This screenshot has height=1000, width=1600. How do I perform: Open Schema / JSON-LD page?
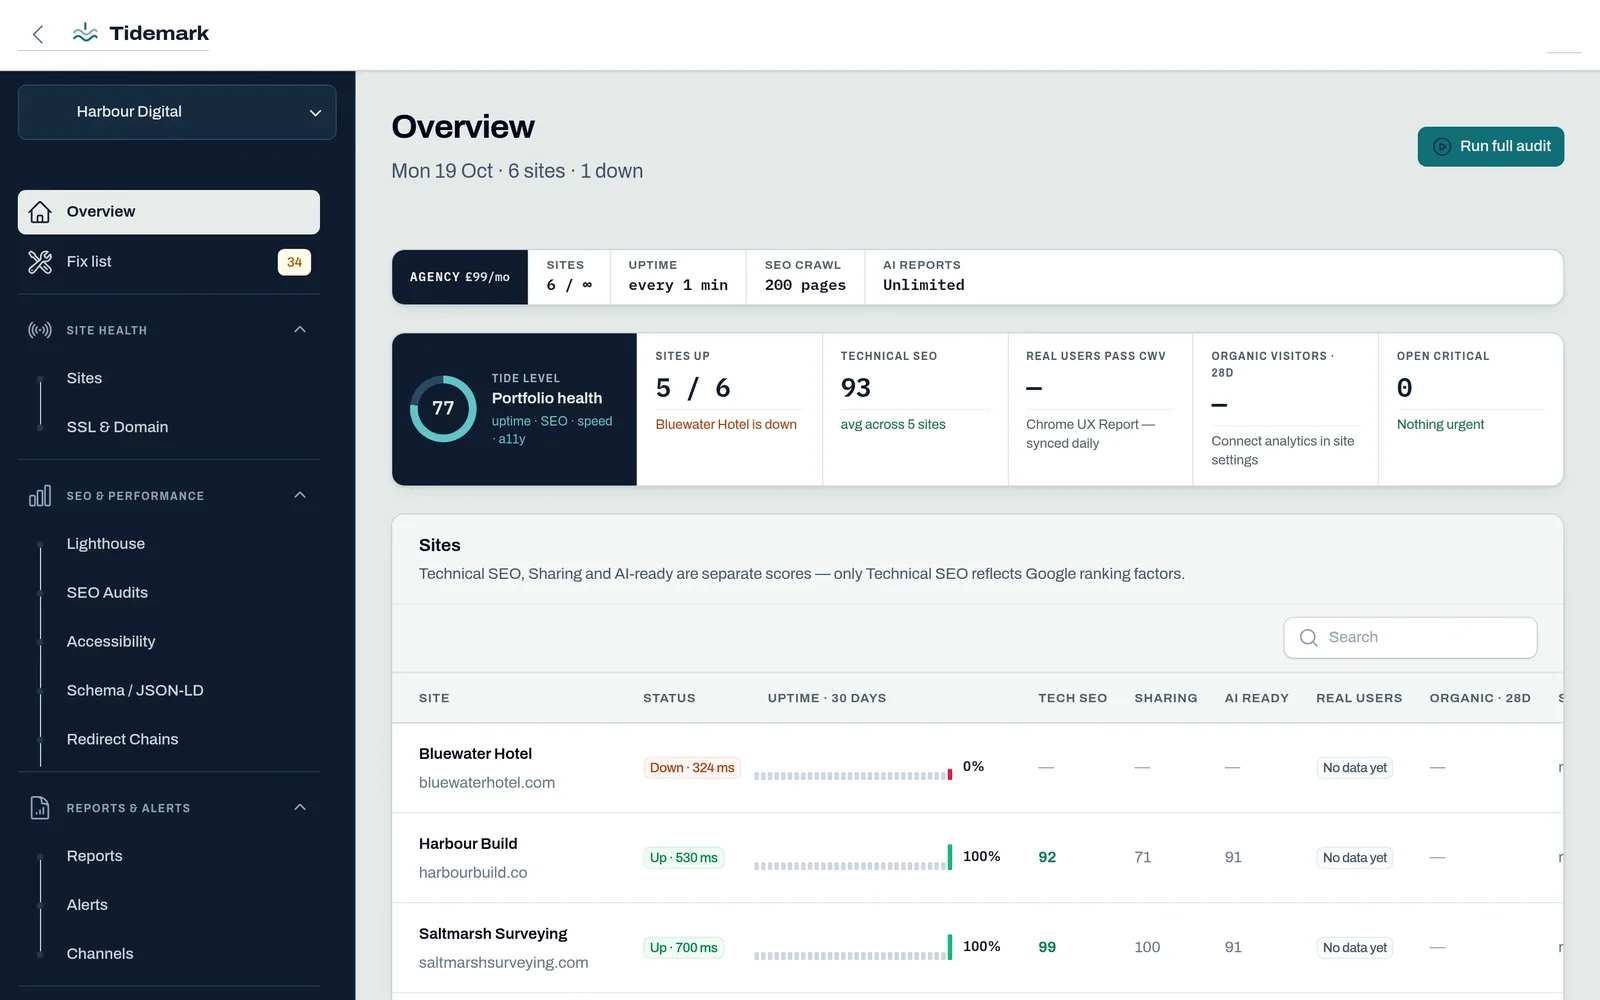pyautogui.click(x=135, y=691)
